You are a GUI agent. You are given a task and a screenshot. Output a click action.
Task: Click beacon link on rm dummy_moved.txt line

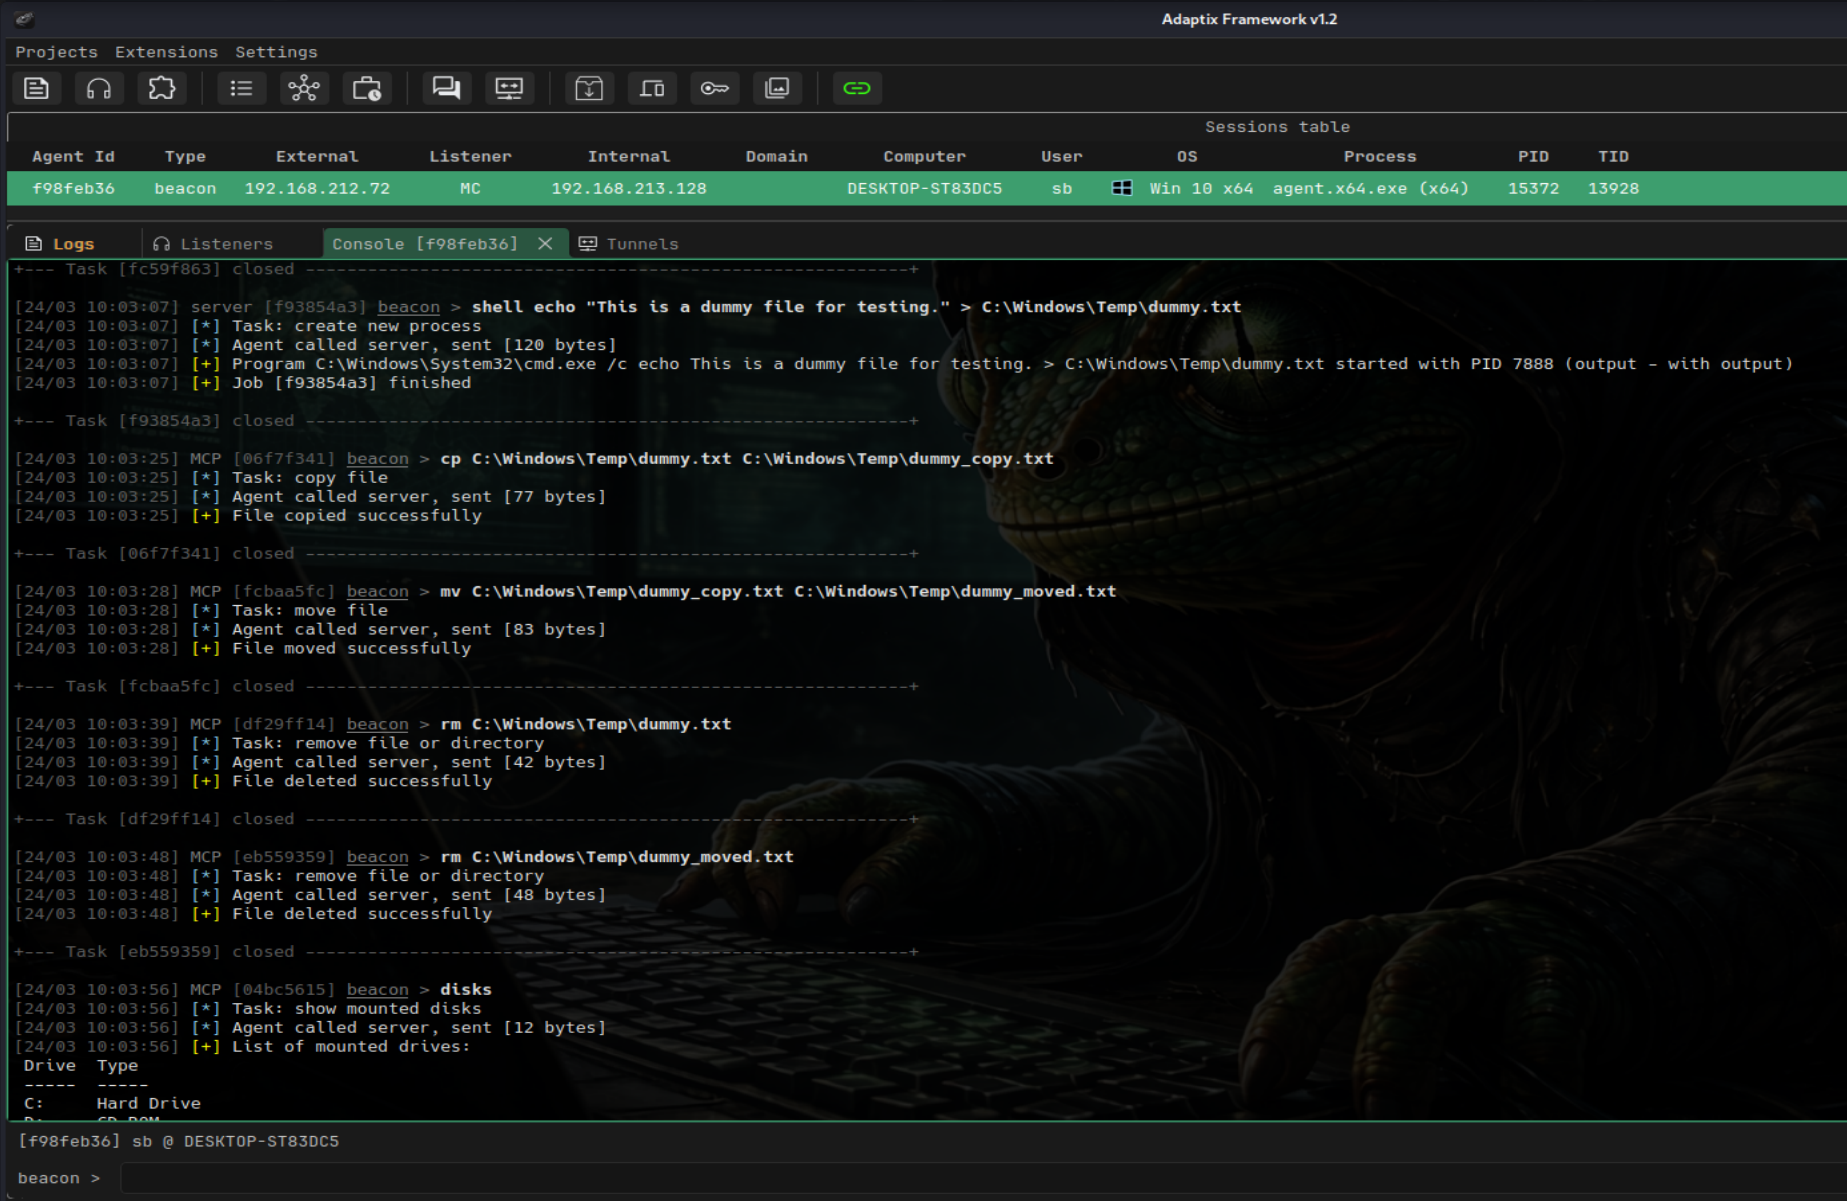377,857
